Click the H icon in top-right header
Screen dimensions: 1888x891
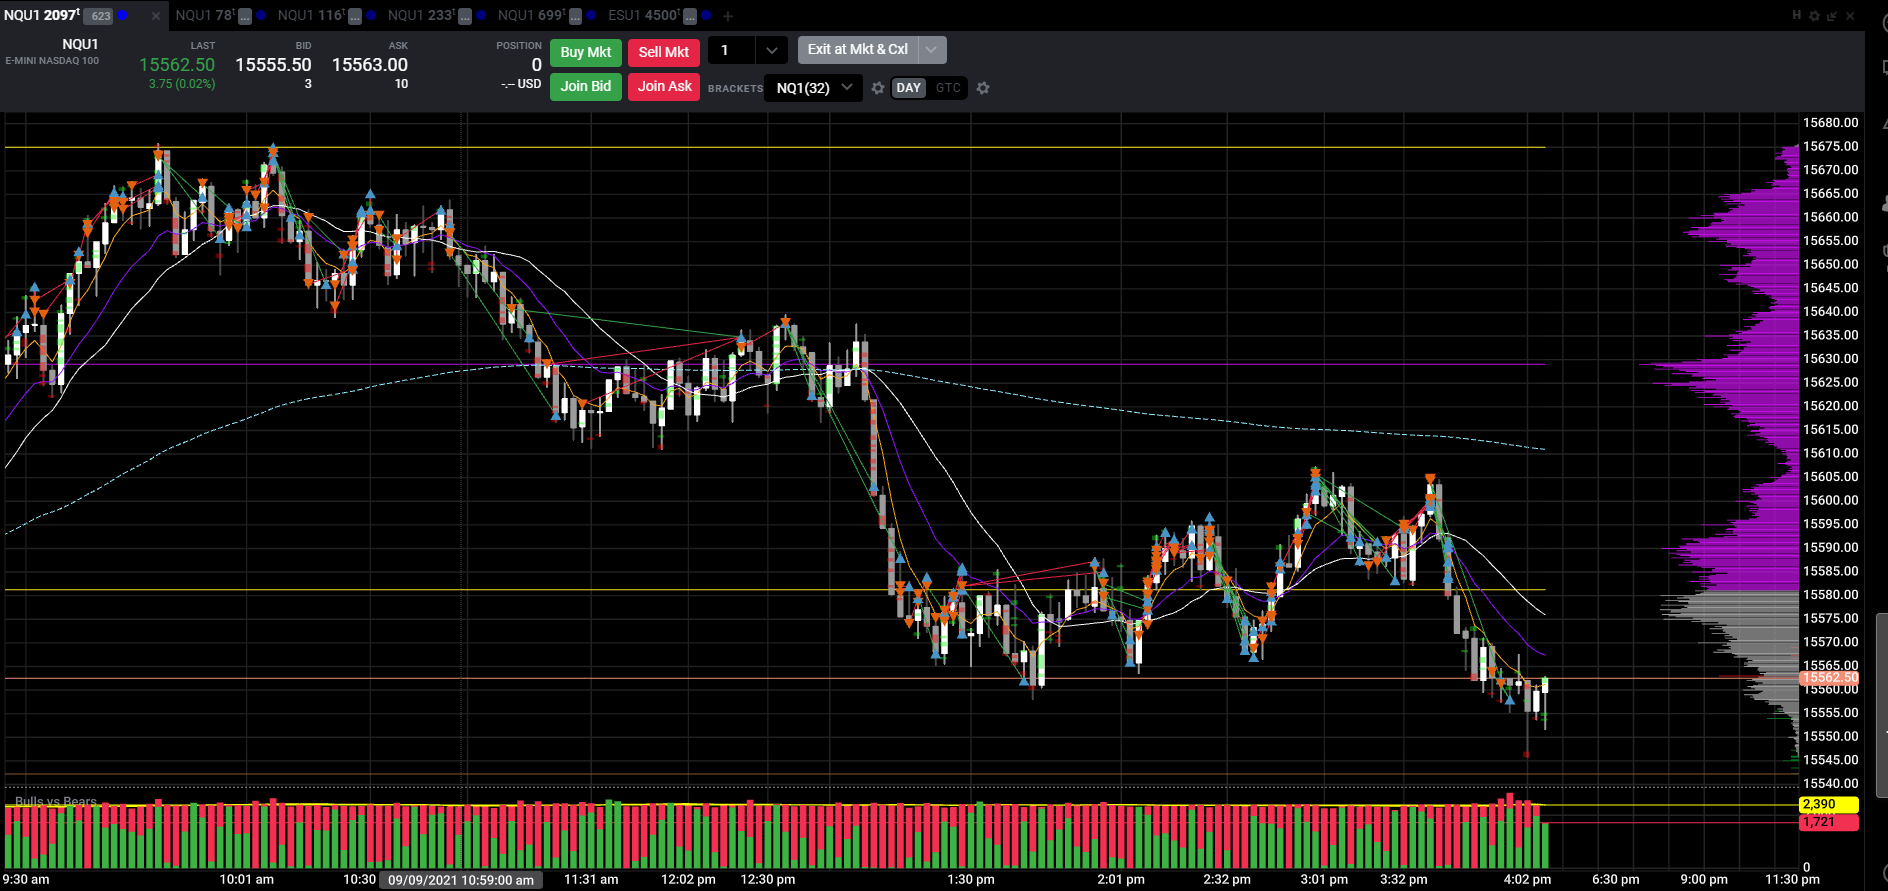coord(1796,15)
